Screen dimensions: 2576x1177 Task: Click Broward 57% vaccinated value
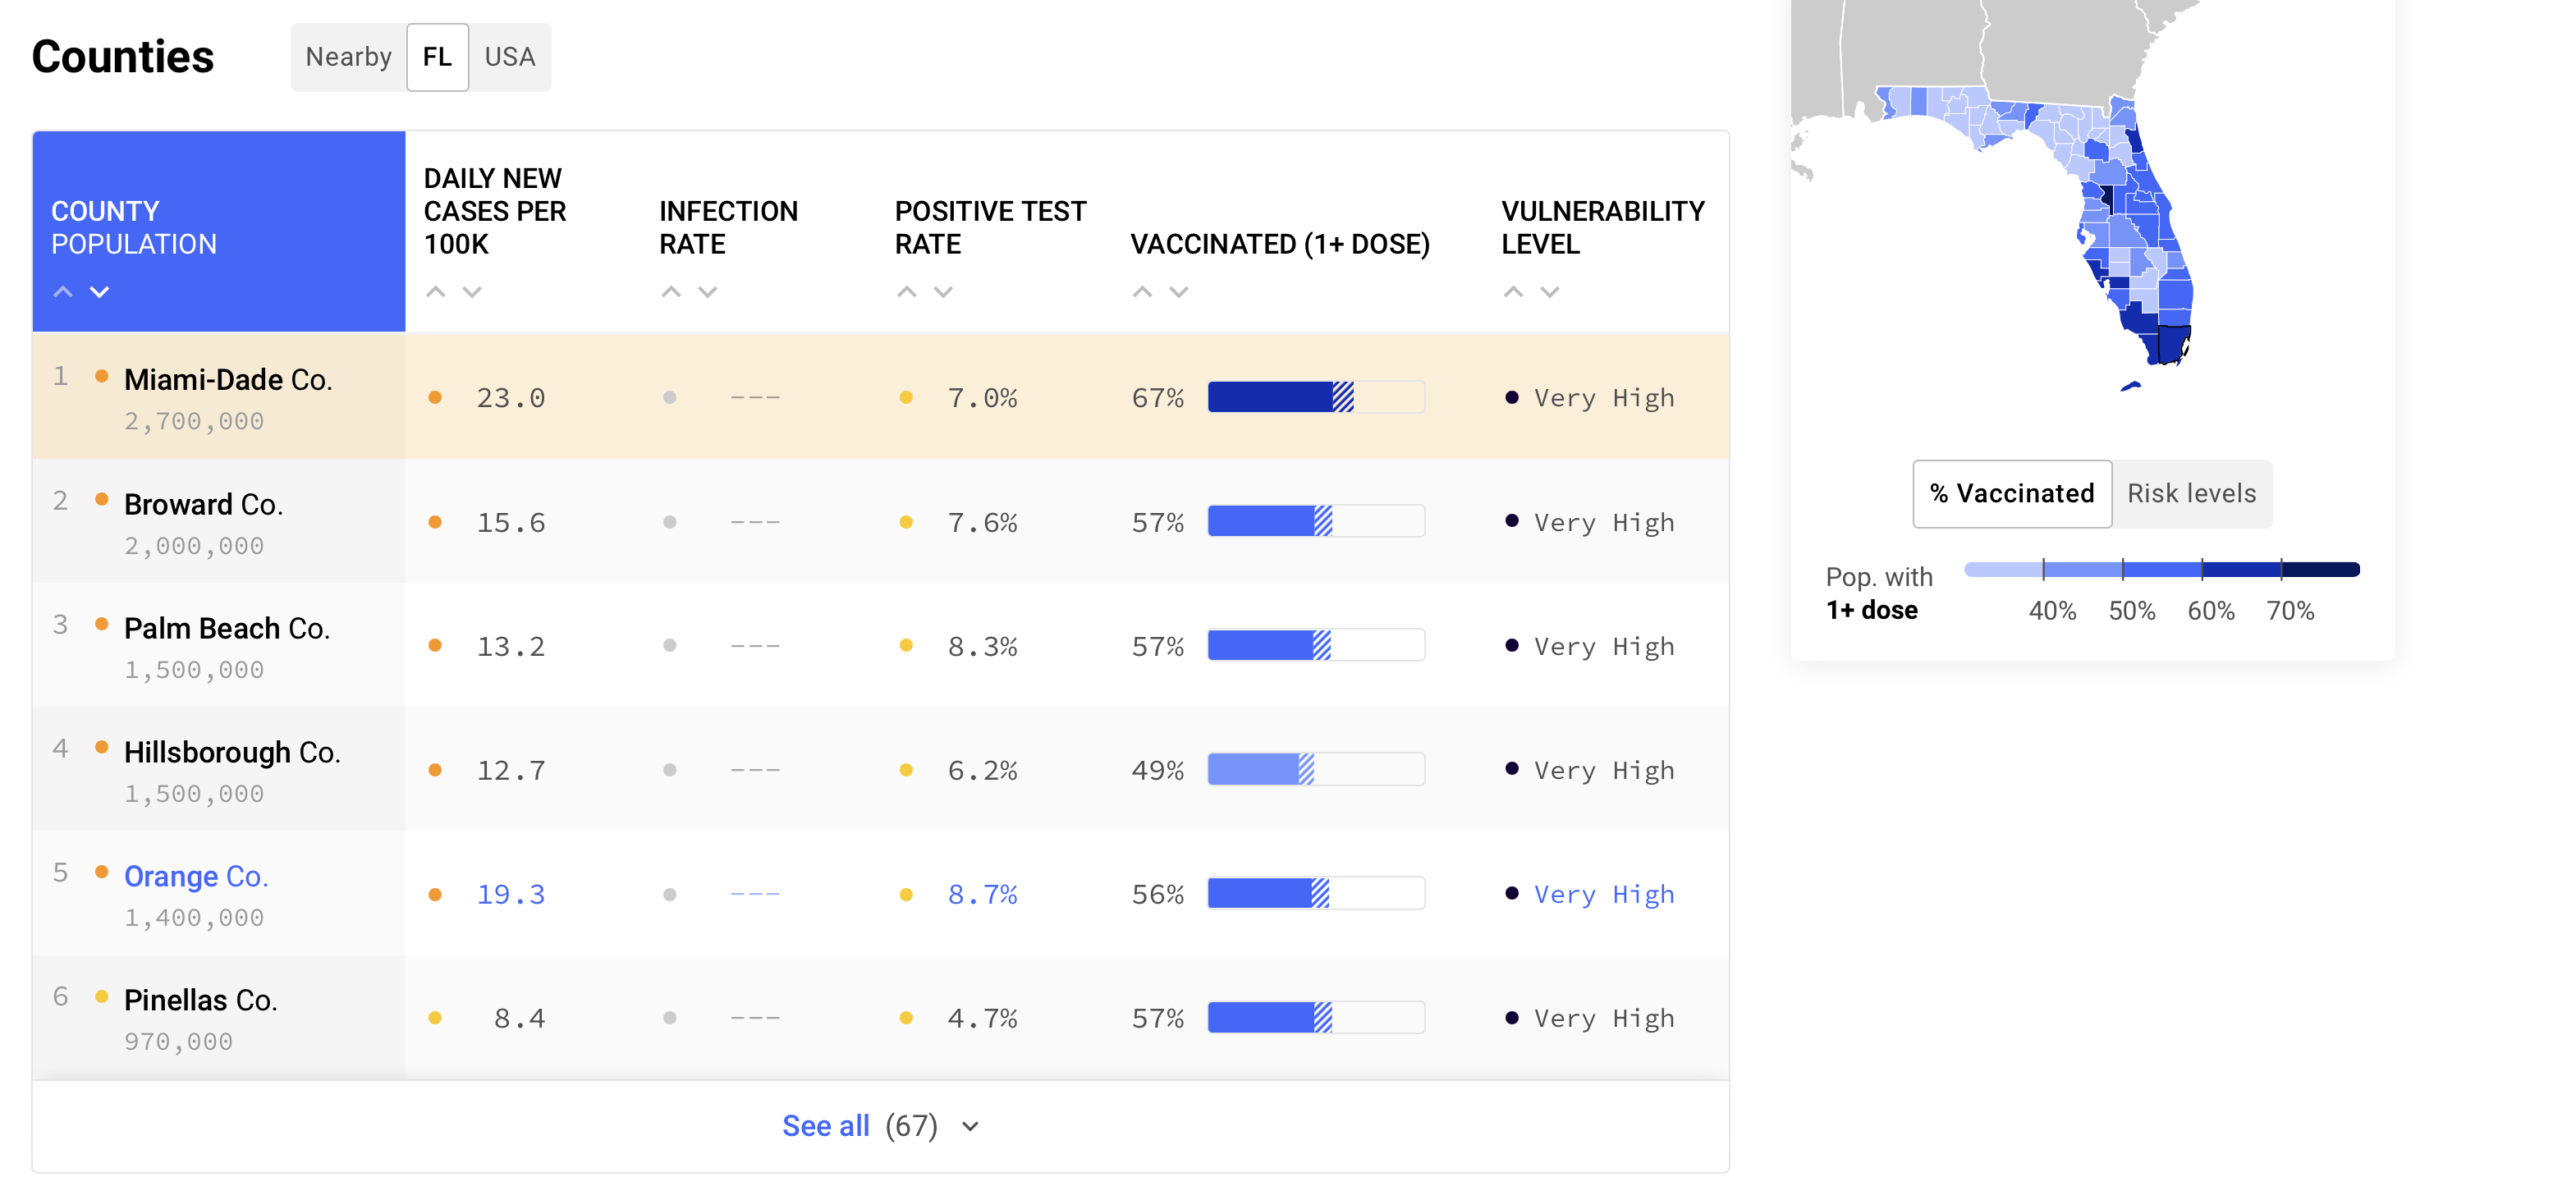(x=1157, y=523)
